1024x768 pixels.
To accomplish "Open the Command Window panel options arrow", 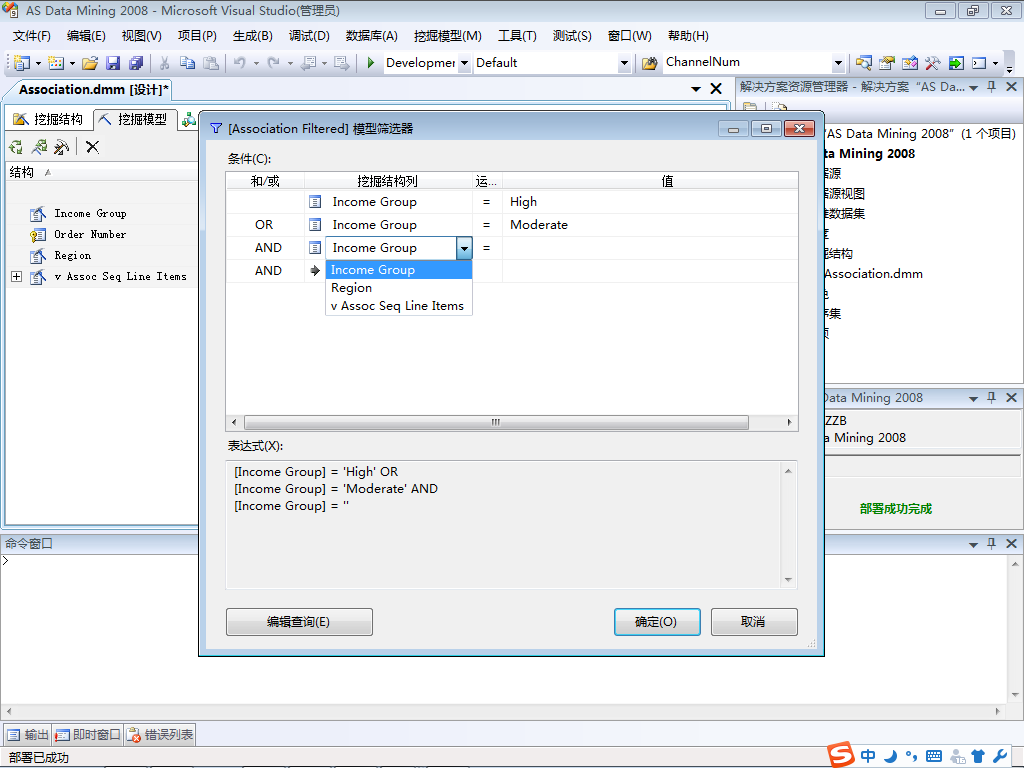I will pos(973,544).
